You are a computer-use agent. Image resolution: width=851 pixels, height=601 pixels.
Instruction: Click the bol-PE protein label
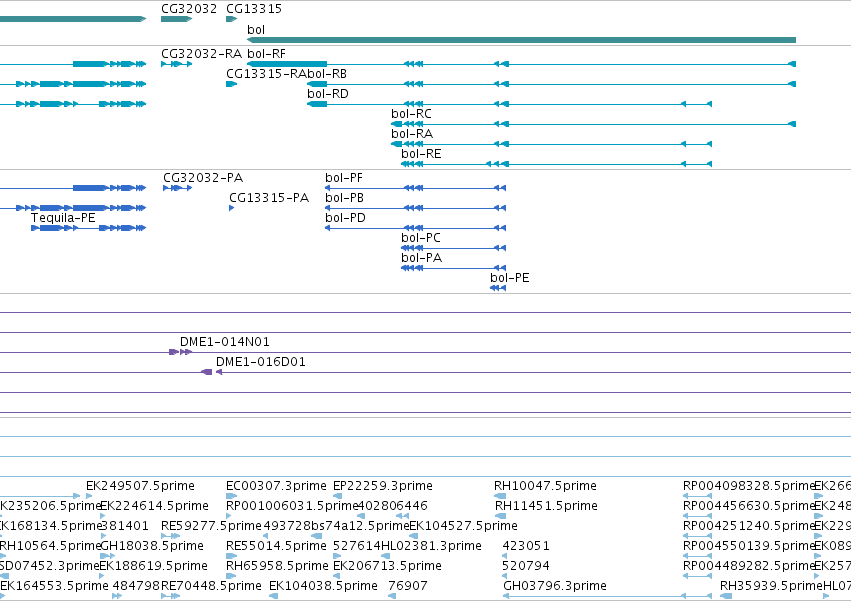[x=510, y=279]
